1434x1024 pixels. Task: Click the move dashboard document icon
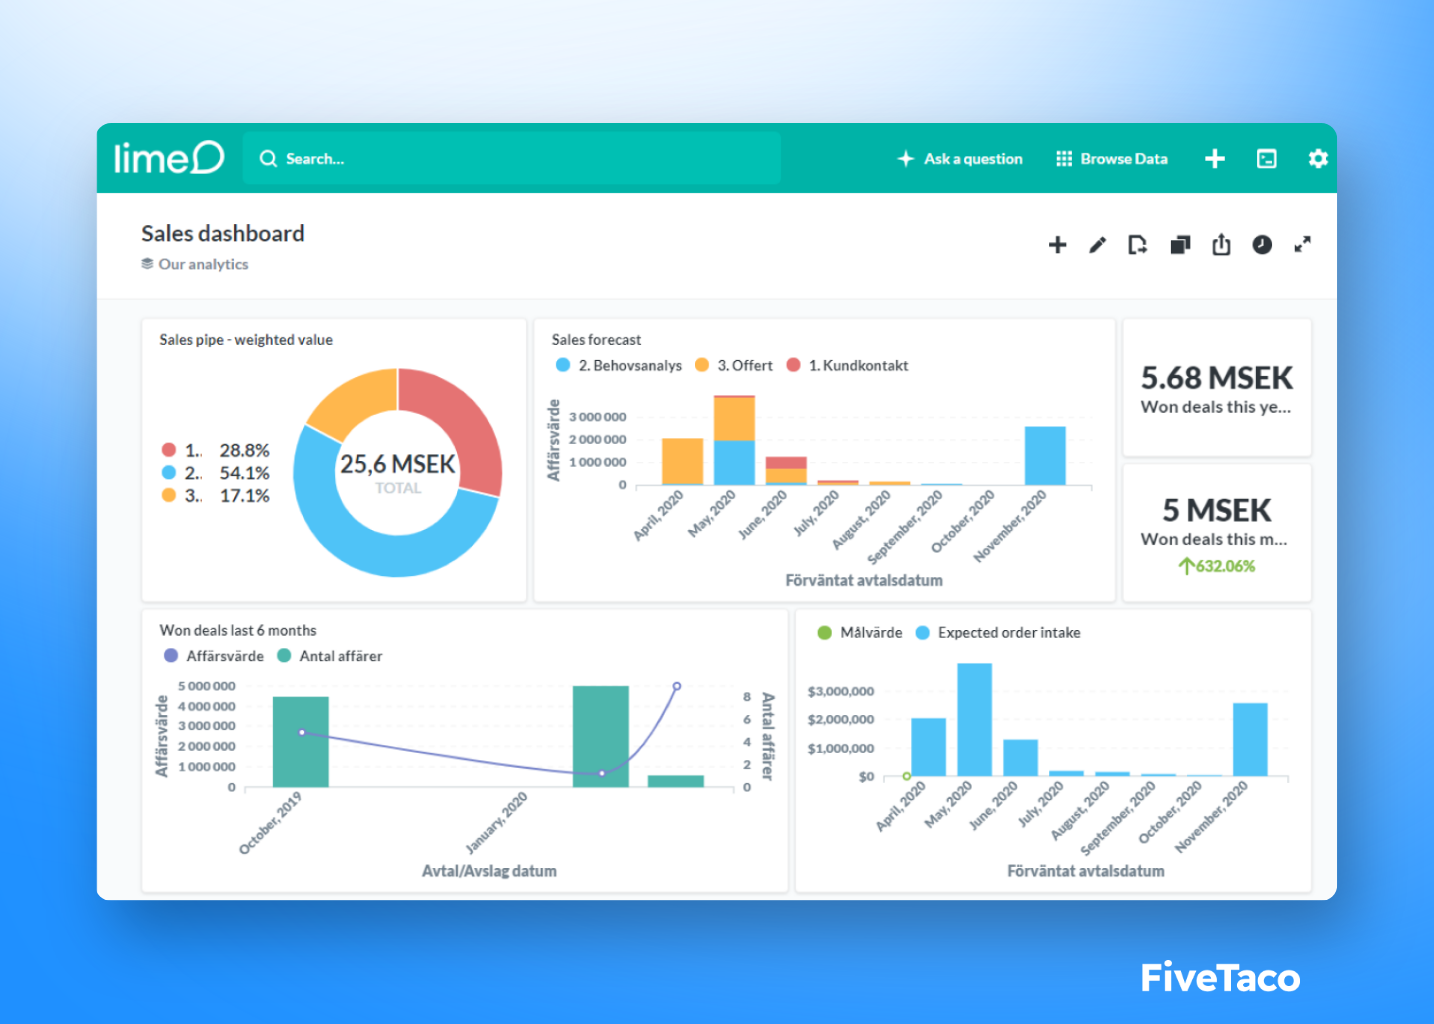(x=1138, y=245)
